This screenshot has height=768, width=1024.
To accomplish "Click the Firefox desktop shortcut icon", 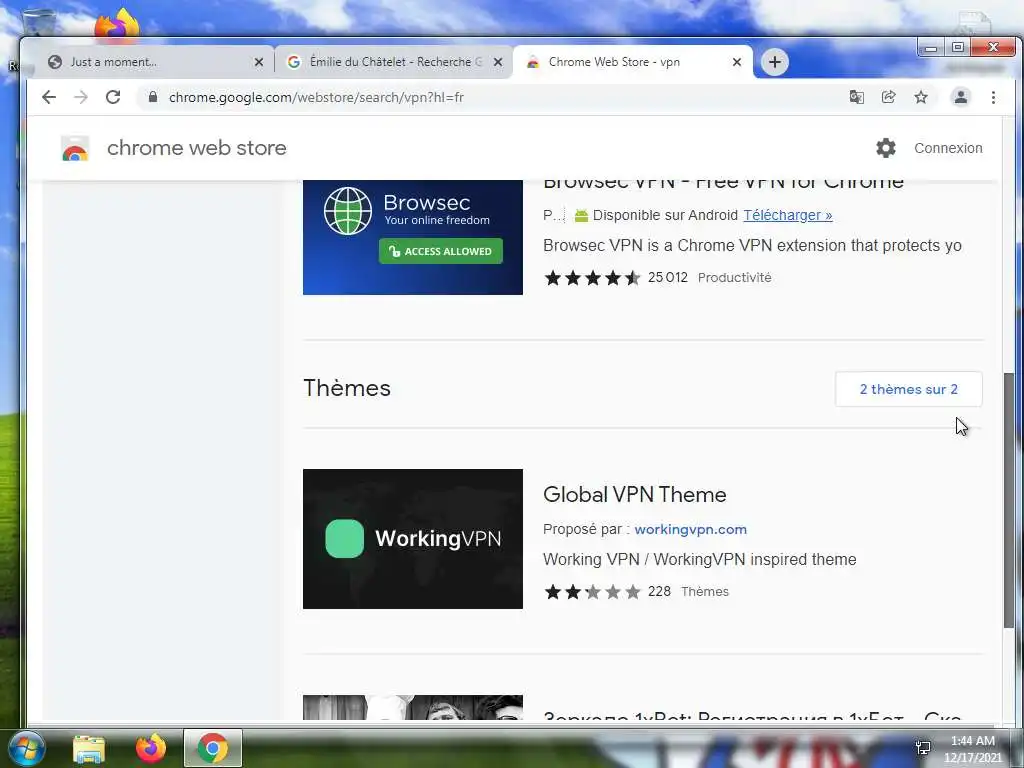I will [117, 24].
